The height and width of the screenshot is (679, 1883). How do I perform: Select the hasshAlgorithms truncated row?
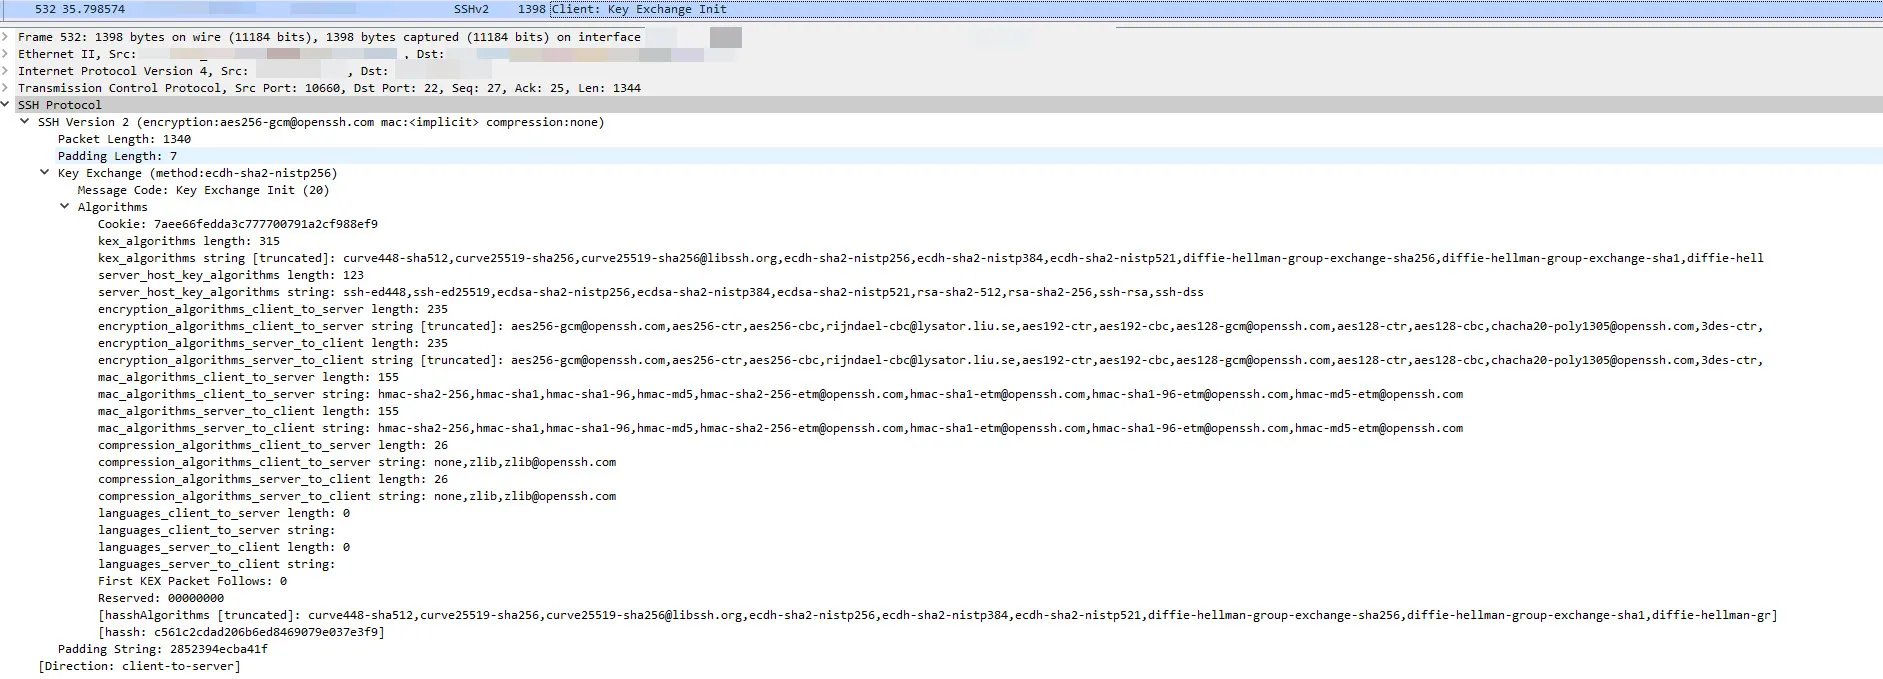tap(938, 615)
